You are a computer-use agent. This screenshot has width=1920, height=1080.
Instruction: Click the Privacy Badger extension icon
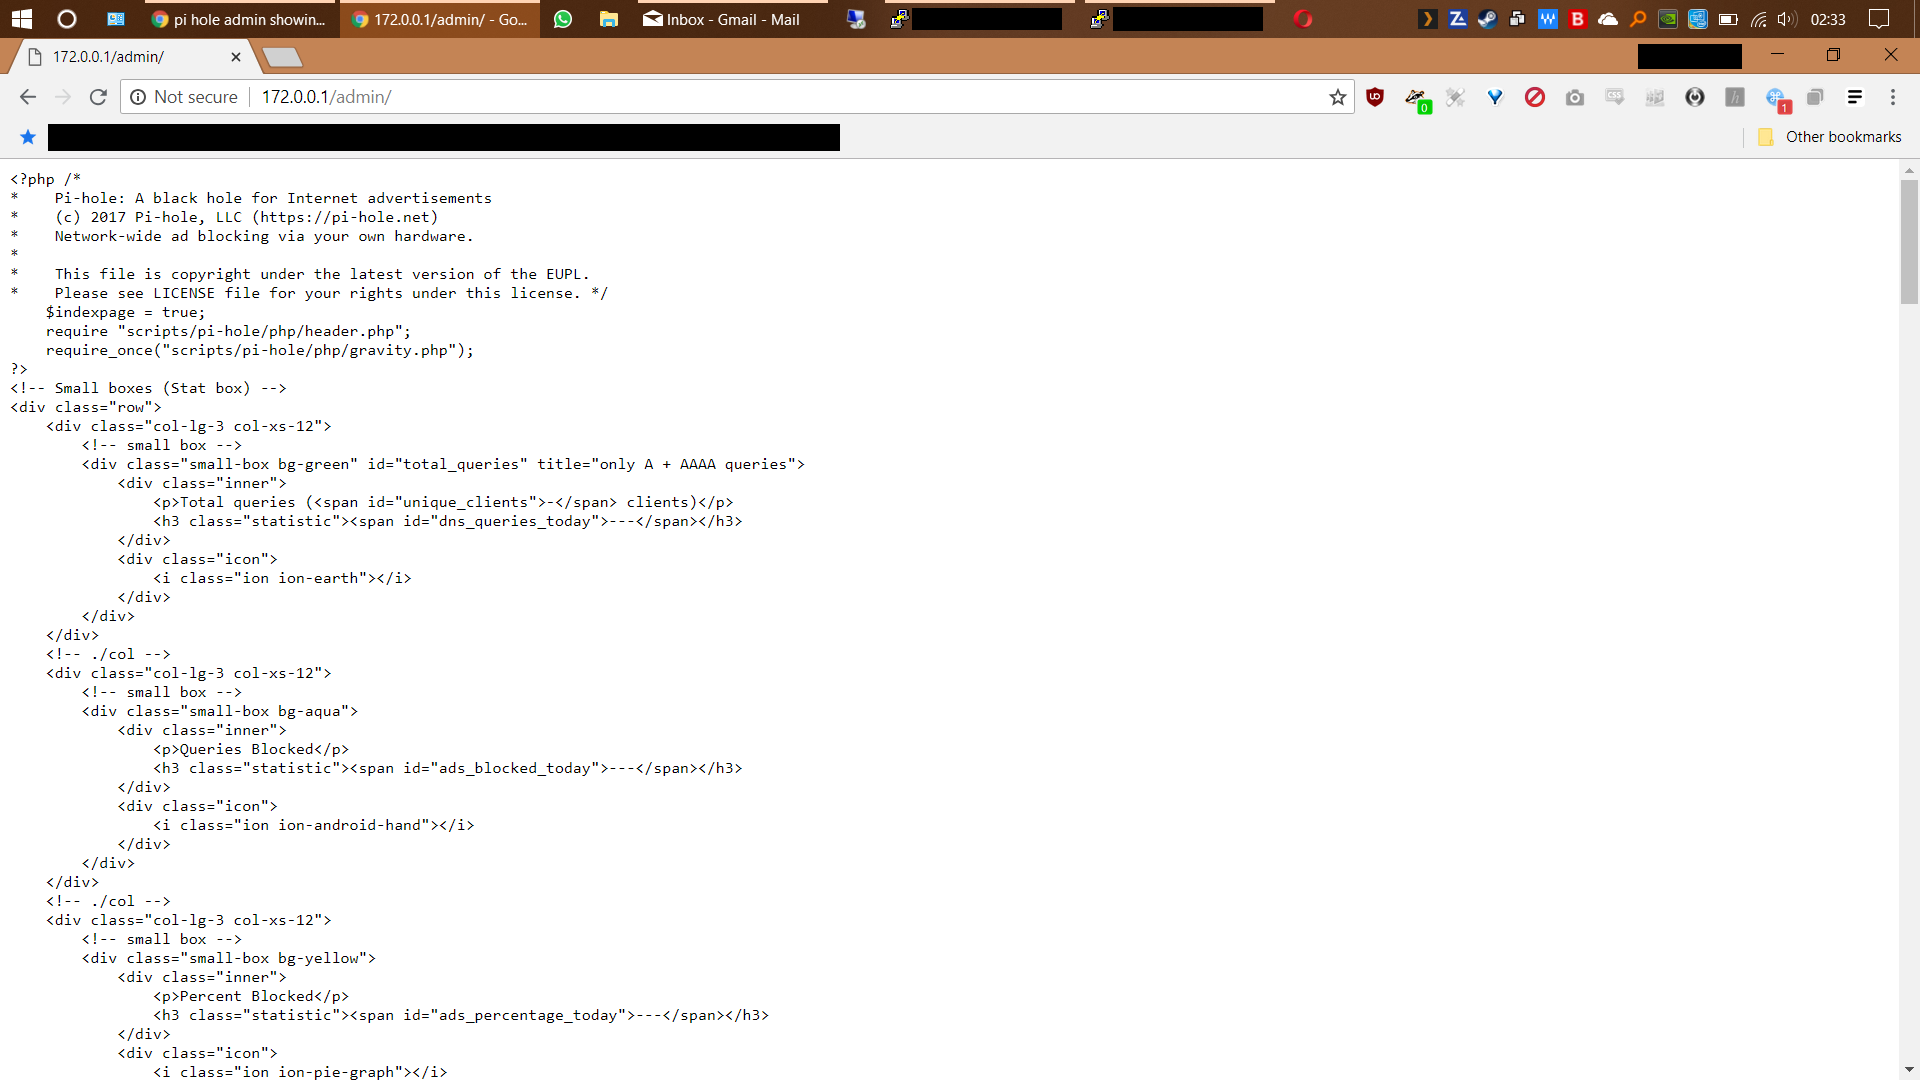click(x=1416, y=97)
